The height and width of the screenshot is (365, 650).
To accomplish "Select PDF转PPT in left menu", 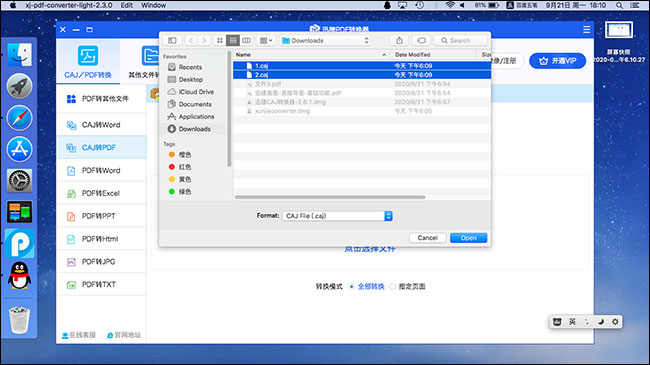I will [x=101, y=216].
